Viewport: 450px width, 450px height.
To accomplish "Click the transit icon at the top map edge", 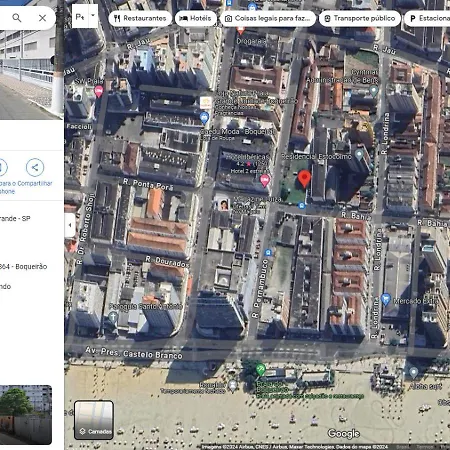I will click(229, 3).
